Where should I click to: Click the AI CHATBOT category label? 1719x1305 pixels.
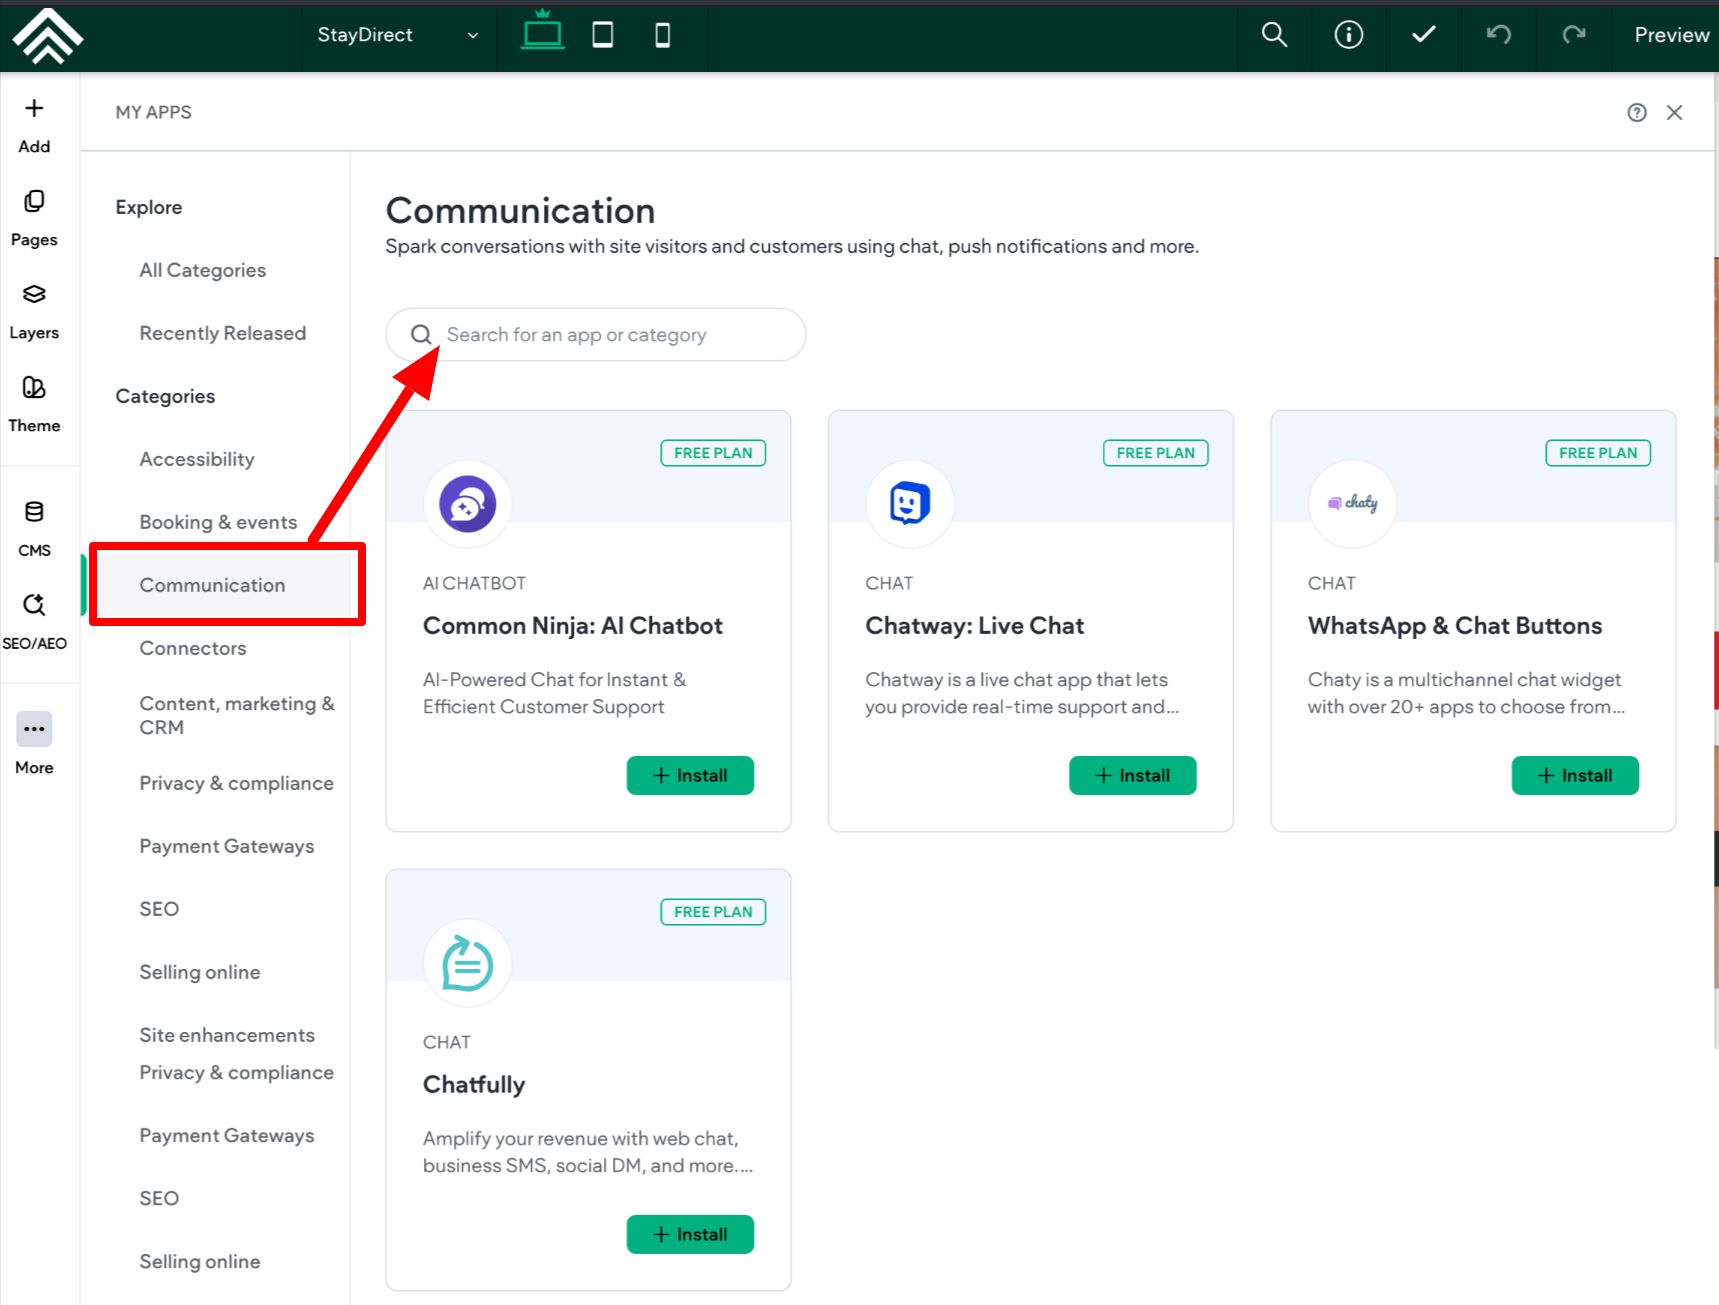click(474, 584)
